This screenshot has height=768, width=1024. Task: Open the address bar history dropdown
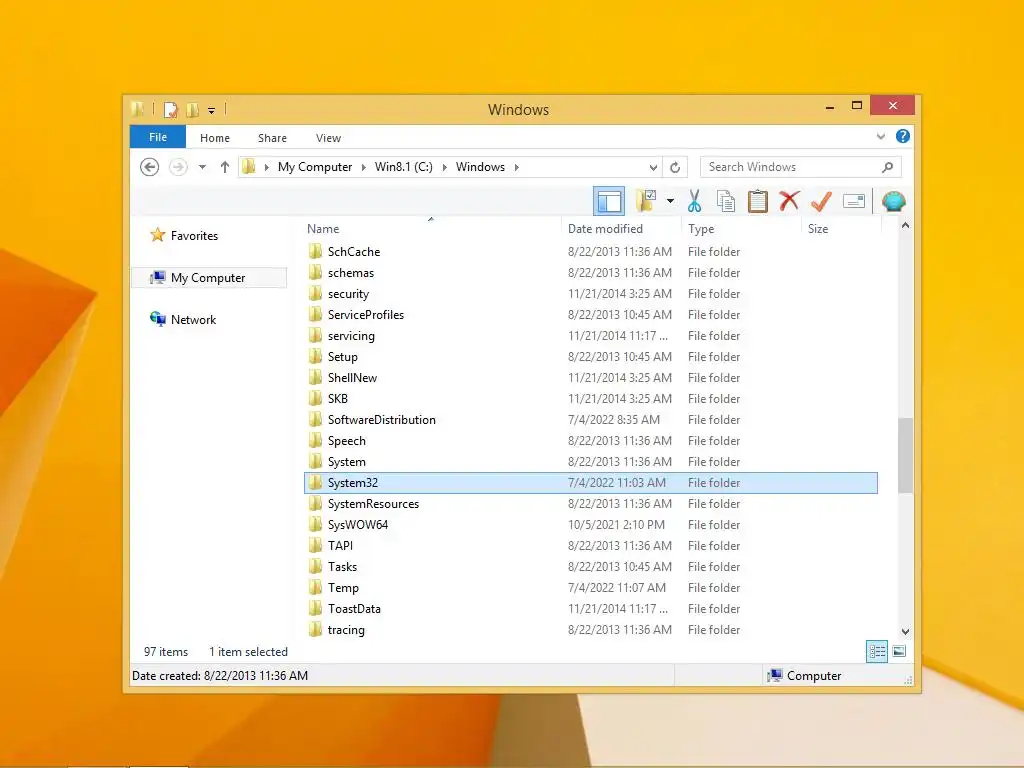(652, 167)
